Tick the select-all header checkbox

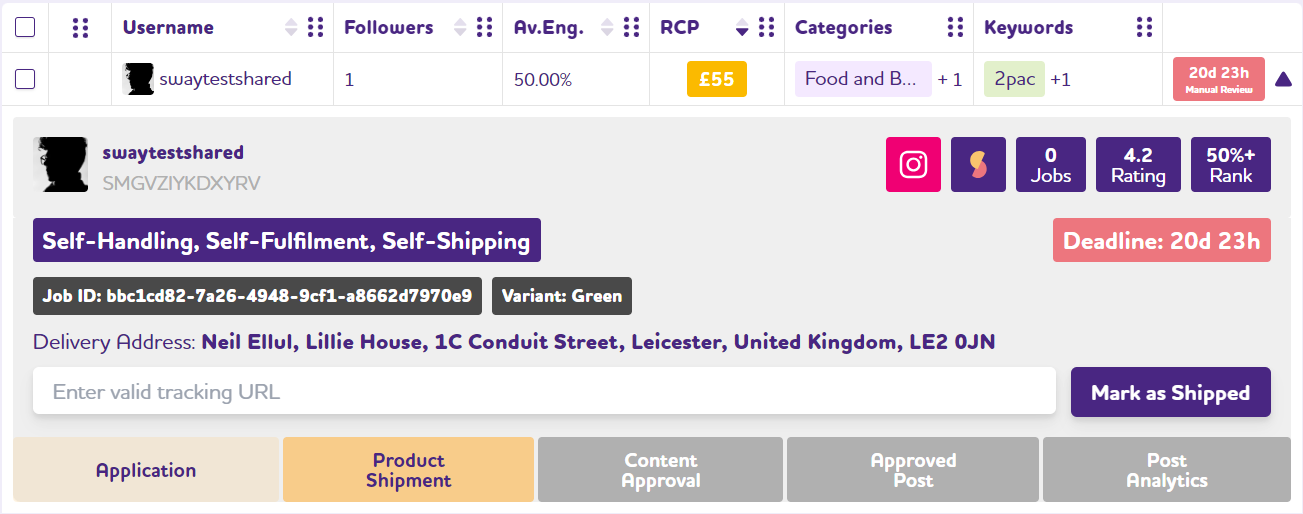[25, 27]
